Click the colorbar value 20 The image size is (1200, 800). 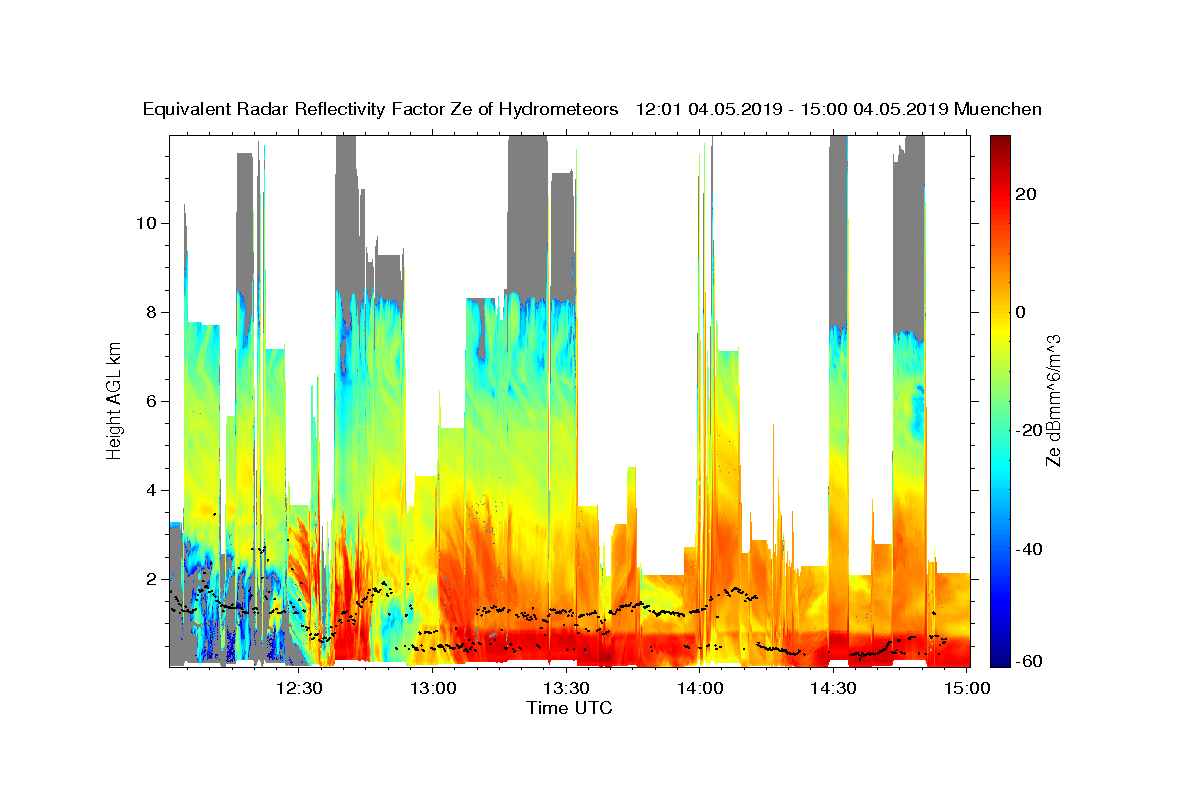click(x=1027, y=194)
